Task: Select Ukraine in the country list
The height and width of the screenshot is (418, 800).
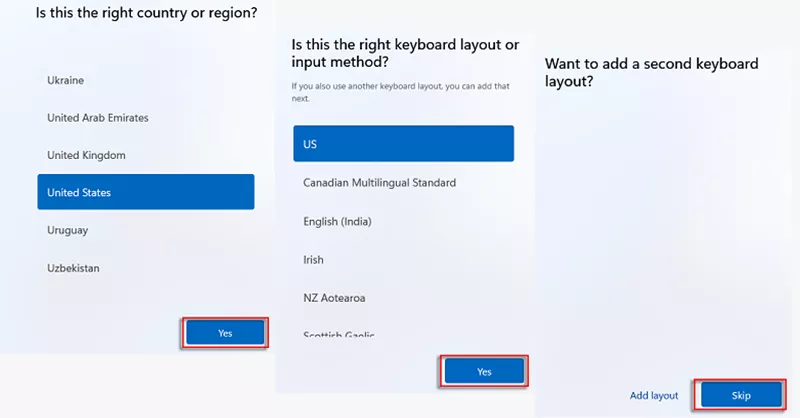Action: (66, 80)
